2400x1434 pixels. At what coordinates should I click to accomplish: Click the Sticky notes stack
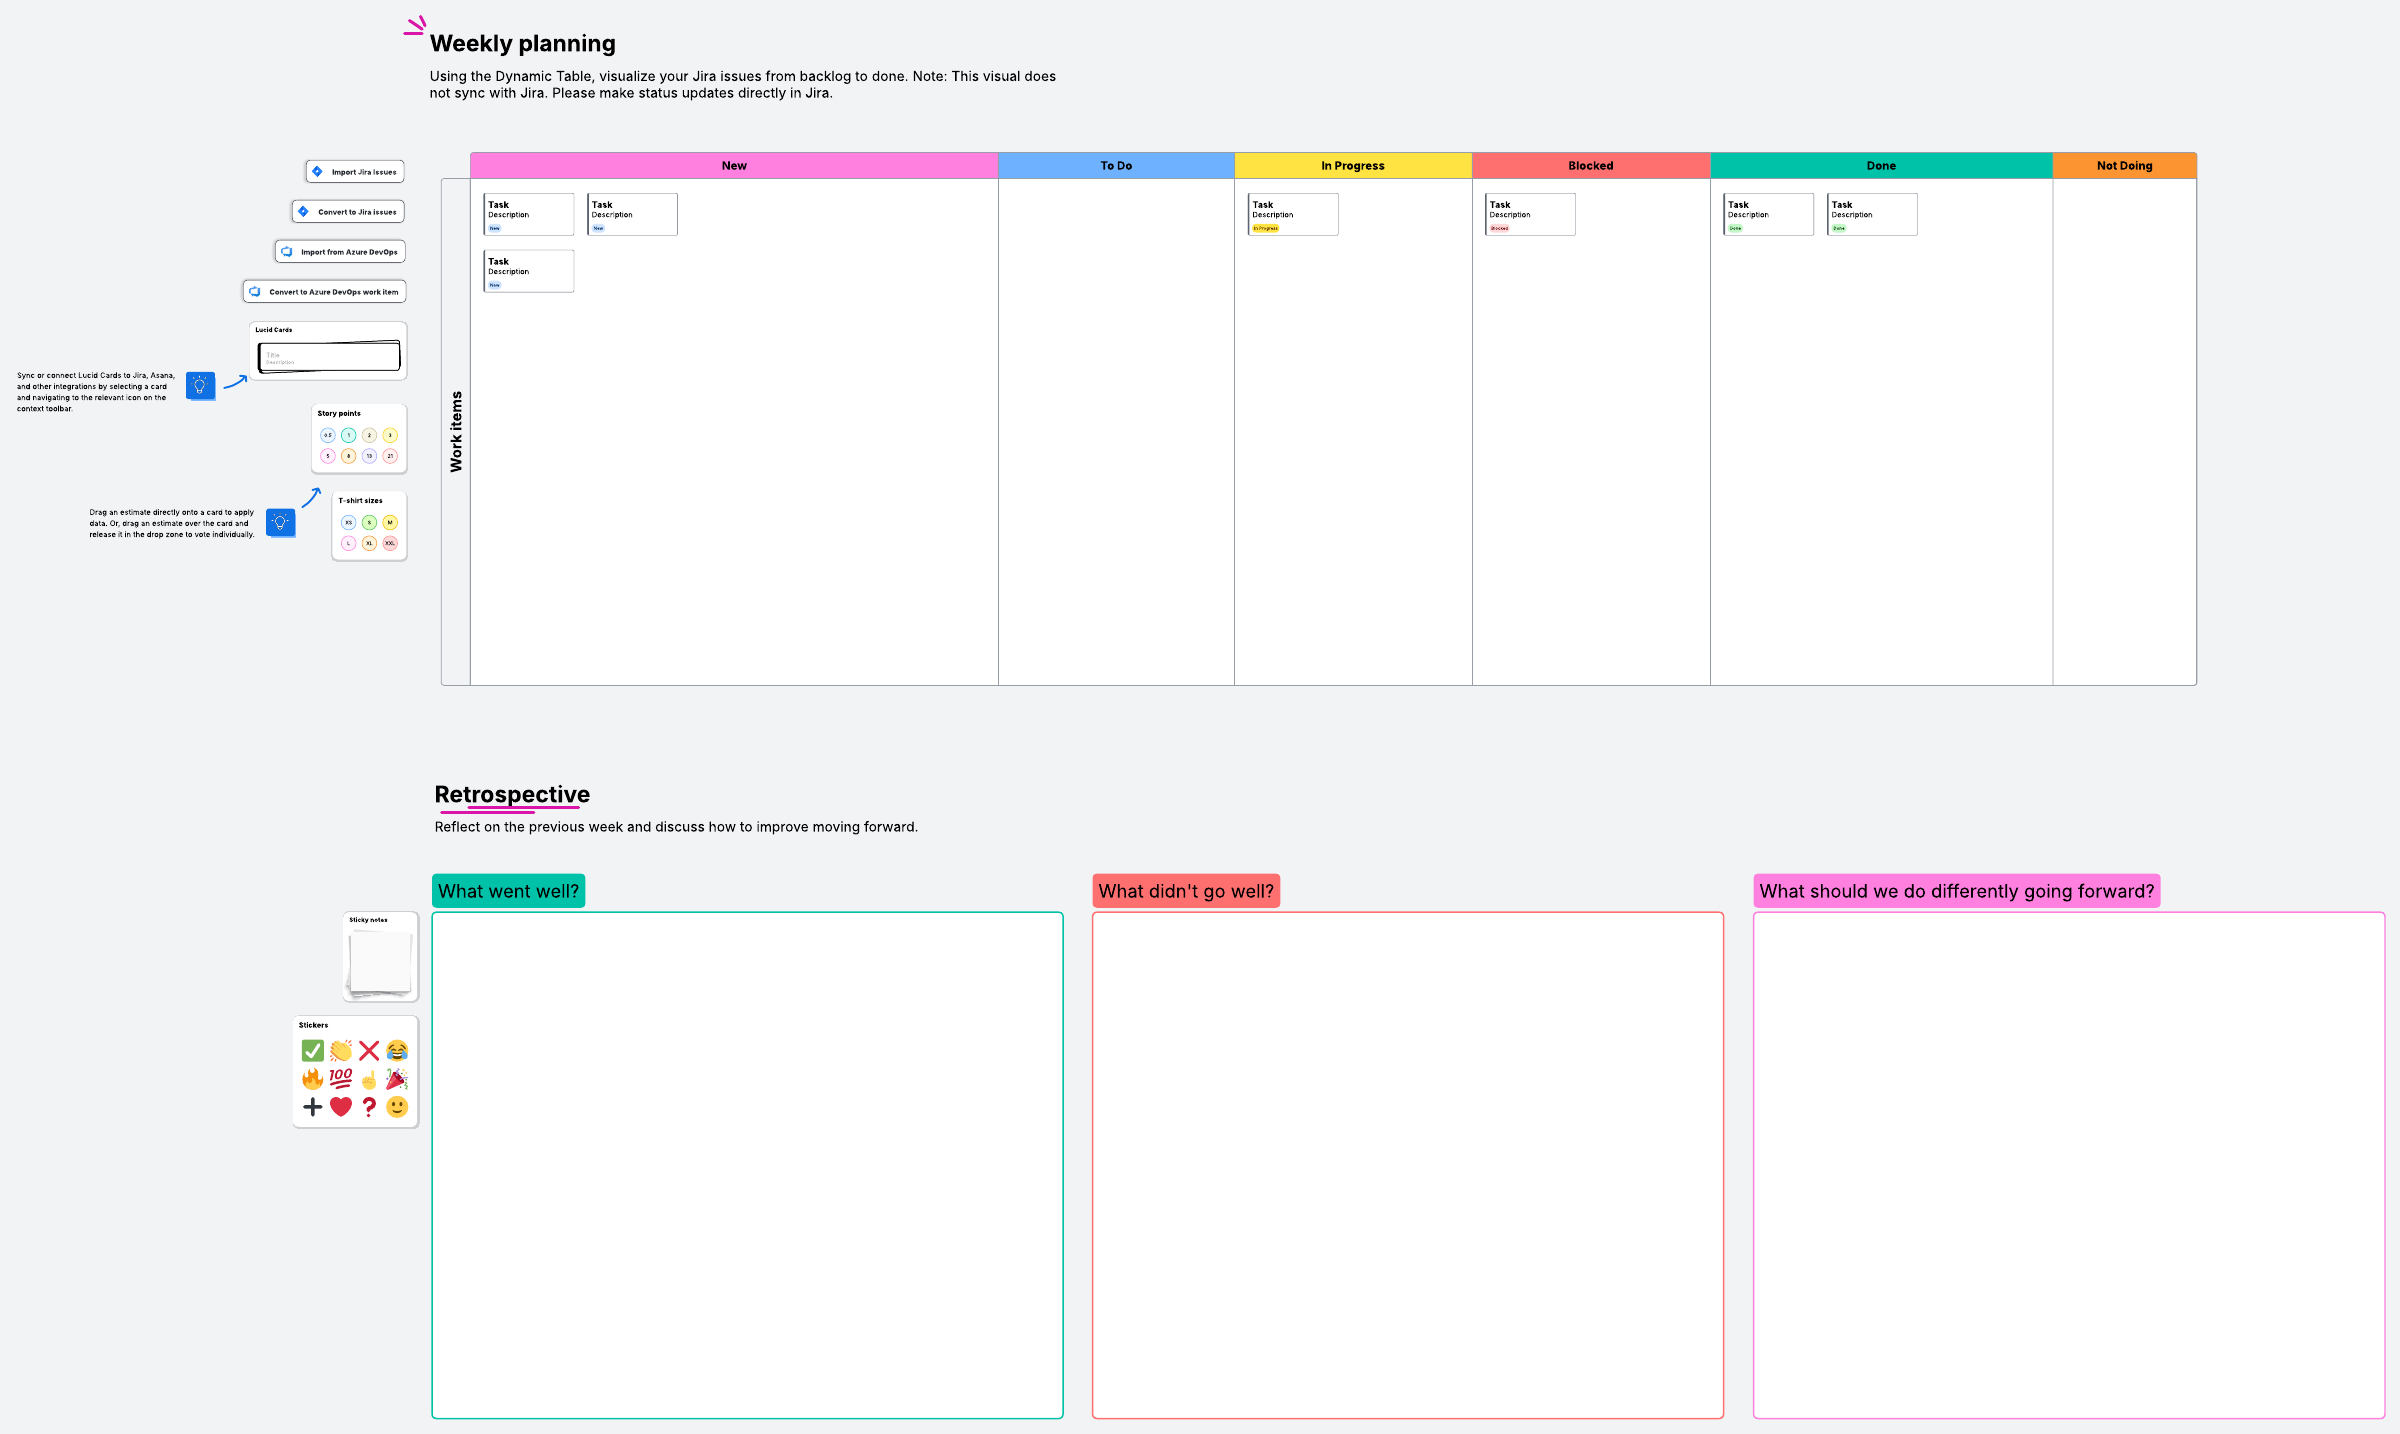[x=380, y=962]
